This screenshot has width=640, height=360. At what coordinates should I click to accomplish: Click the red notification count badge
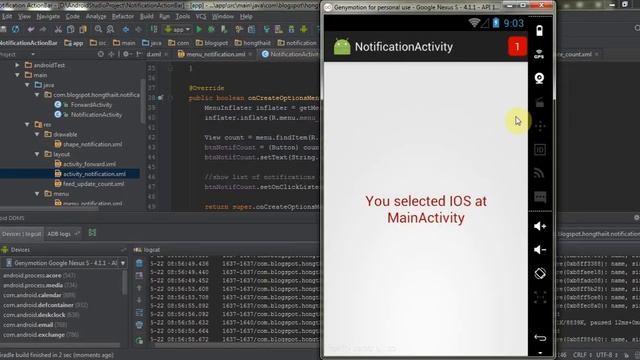517,47
